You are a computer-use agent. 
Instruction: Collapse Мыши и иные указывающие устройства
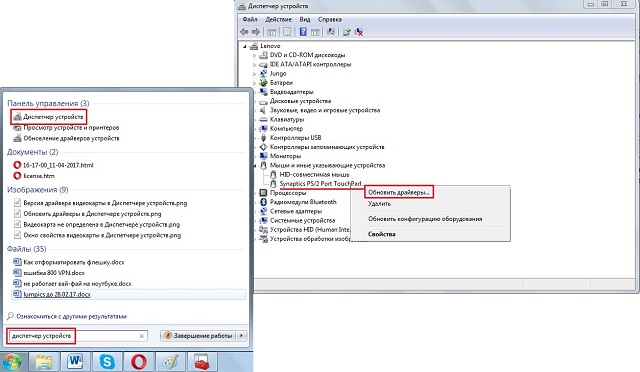tap(255, 165)
